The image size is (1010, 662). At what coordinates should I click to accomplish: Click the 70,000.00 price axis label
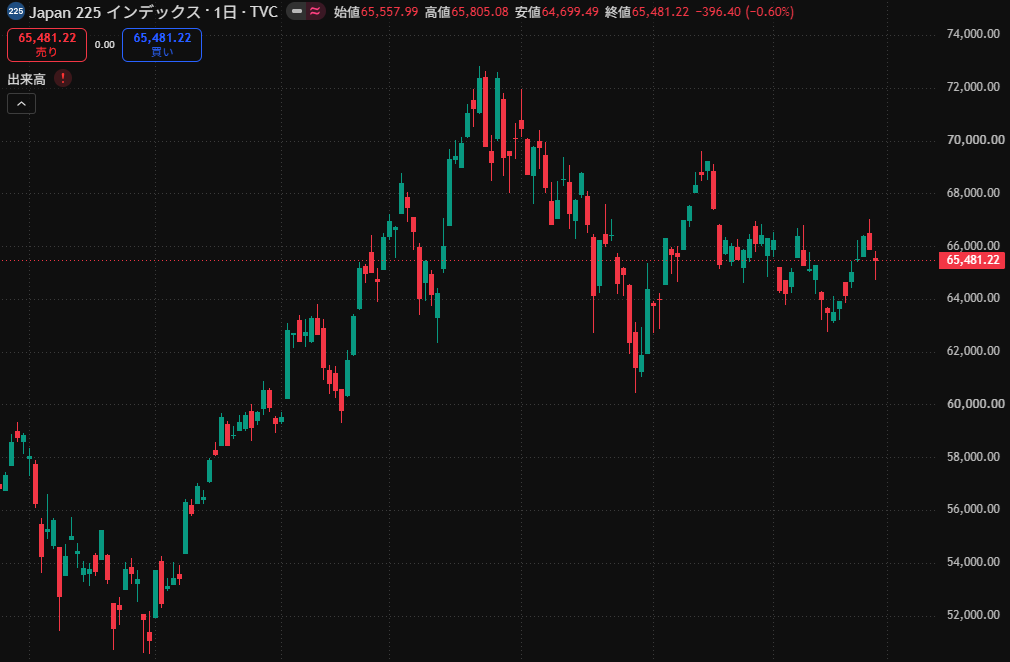tap(975, 140)
